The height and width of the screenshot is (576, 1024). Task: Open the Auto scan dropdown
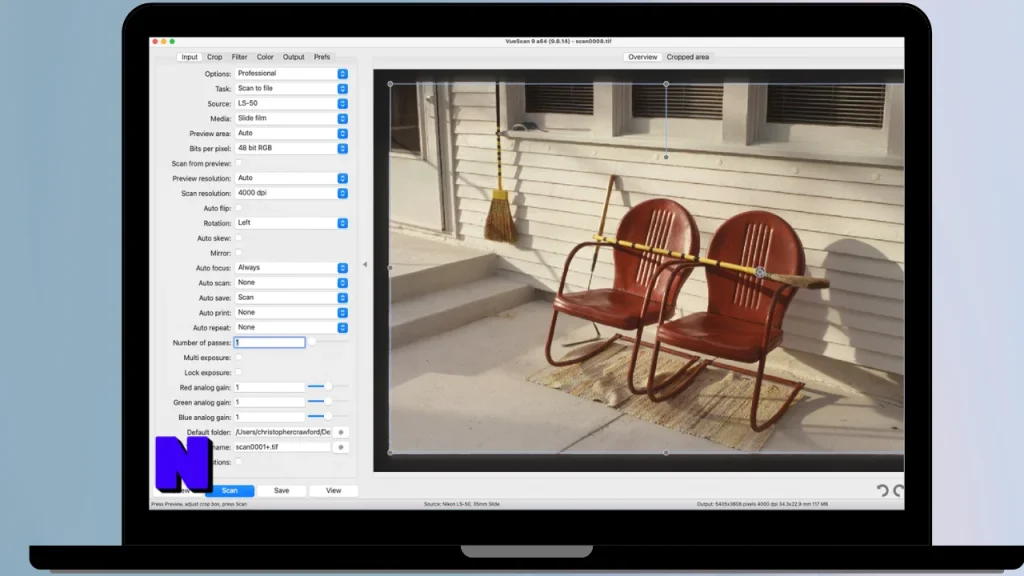click(291, 283)
